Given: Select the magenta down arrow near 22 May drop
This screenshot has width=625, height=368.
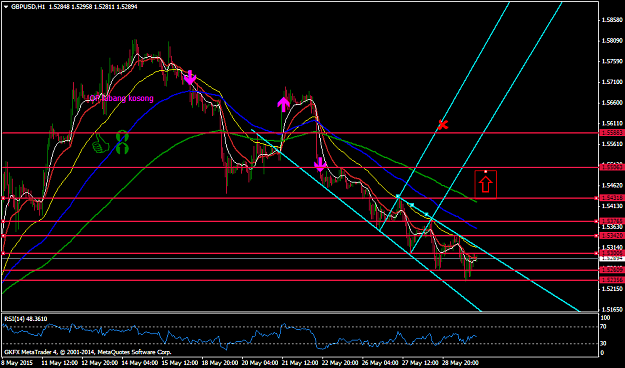Looking at the screenshot, I should coord(320,164).
